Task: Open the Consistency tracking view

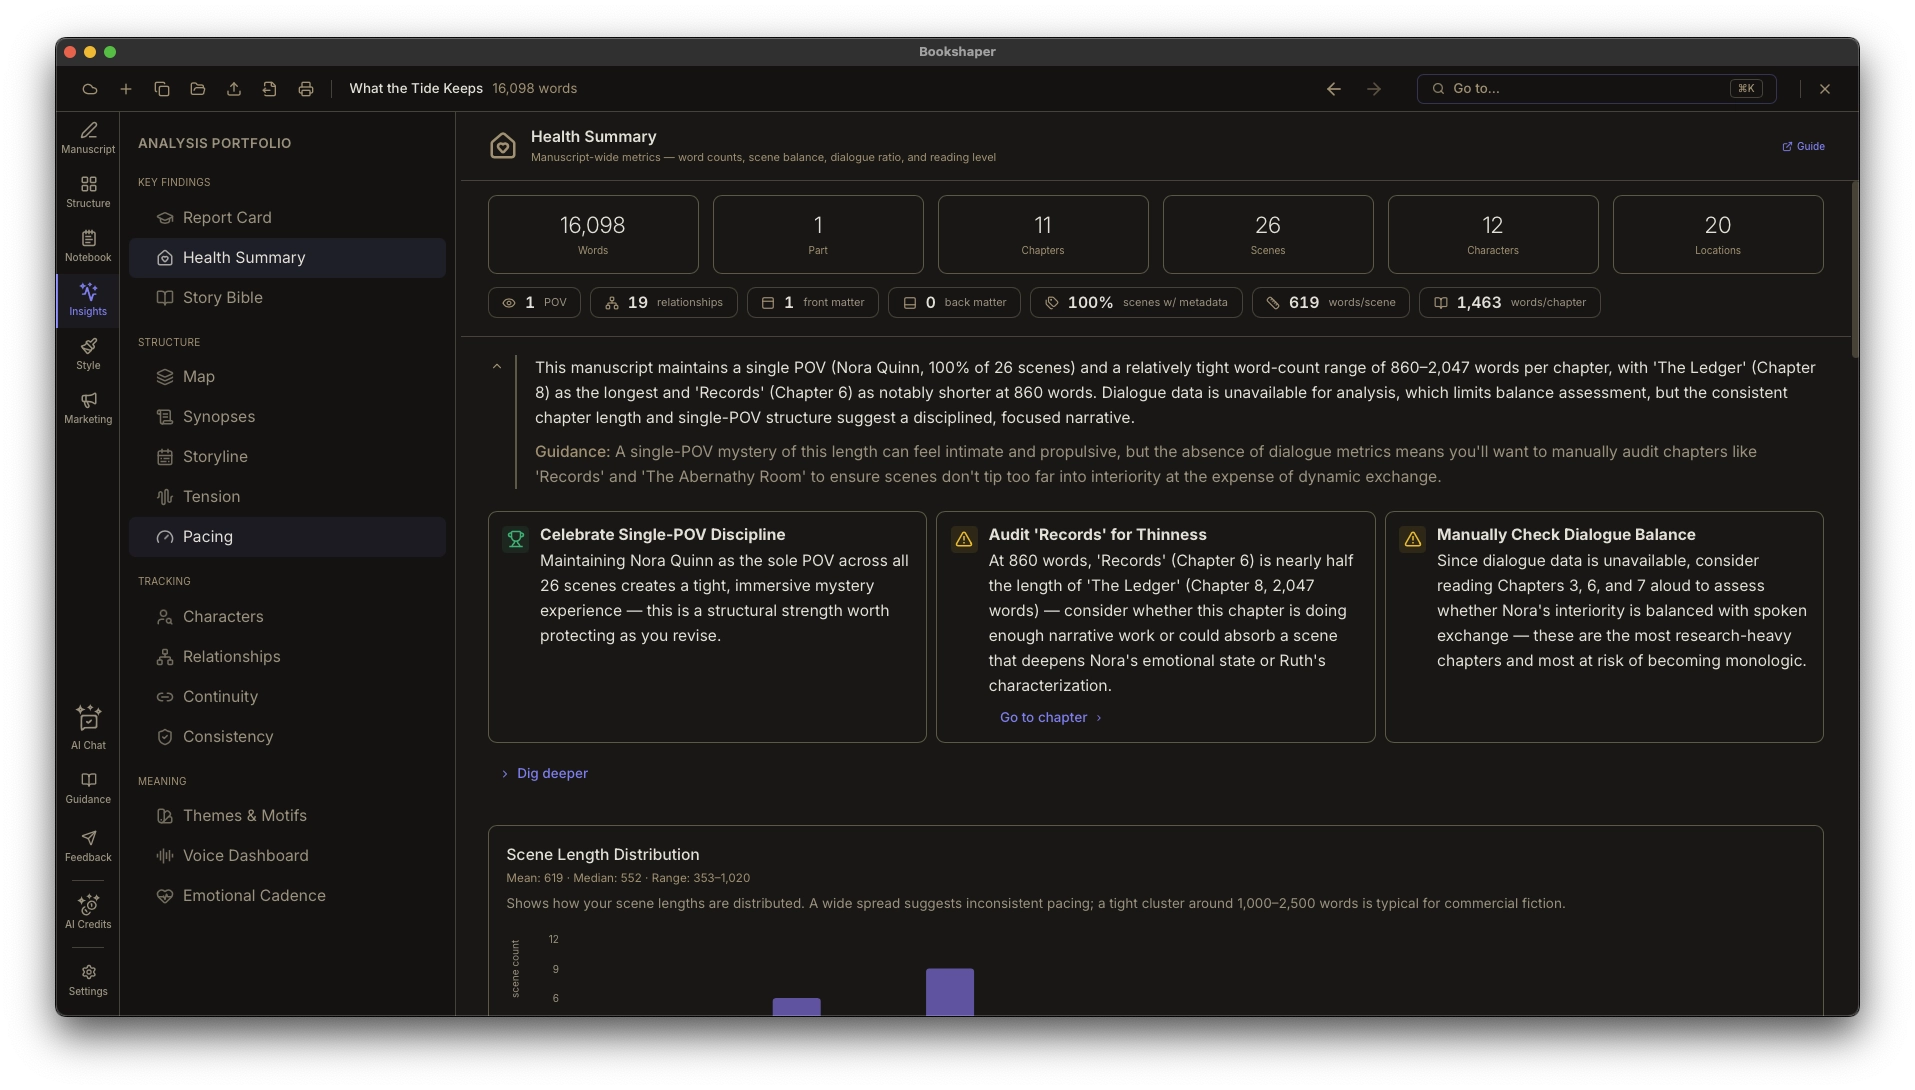Action: [x=288, y=737]
